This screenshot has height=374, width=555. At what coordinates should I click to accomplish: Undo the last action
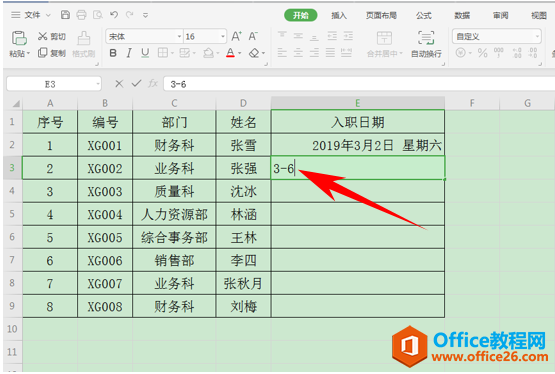pos(114,15)
